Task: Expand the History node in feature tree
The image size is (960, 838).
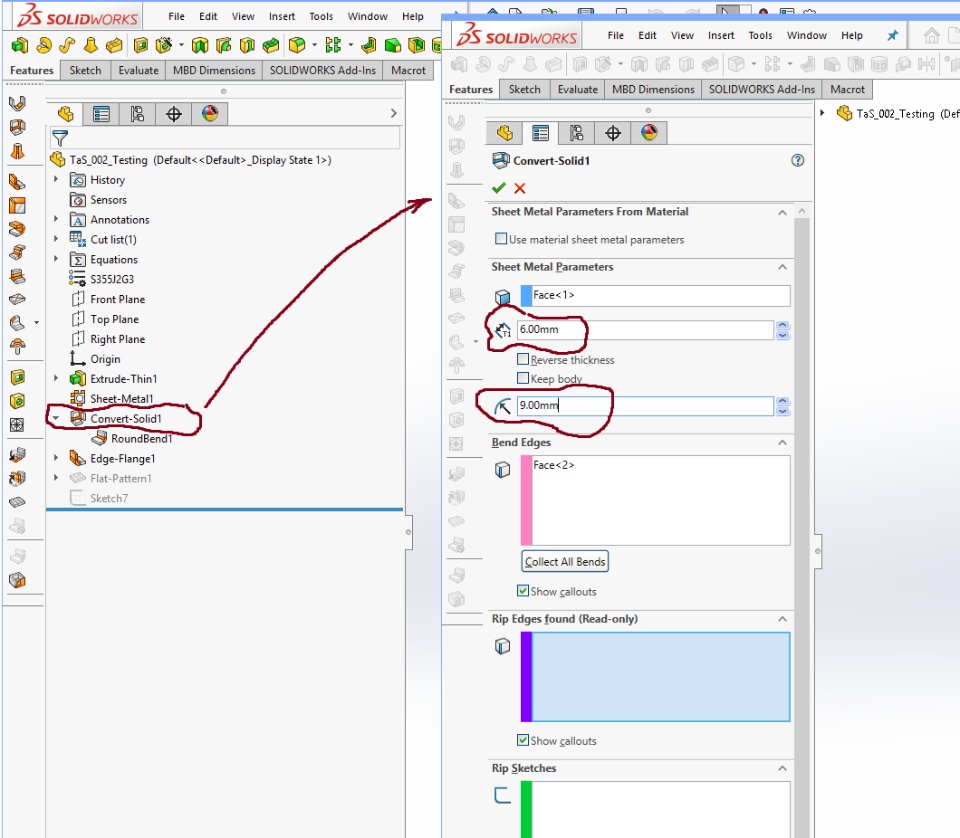Action: 56,179
